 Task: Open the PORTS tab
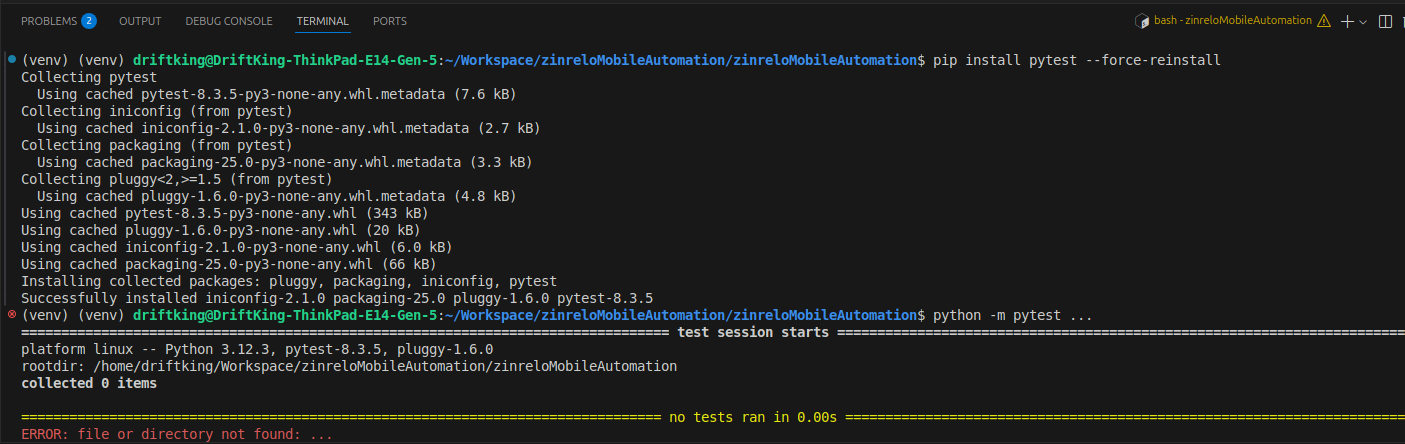pyautogui.click(x=390, y=21)
